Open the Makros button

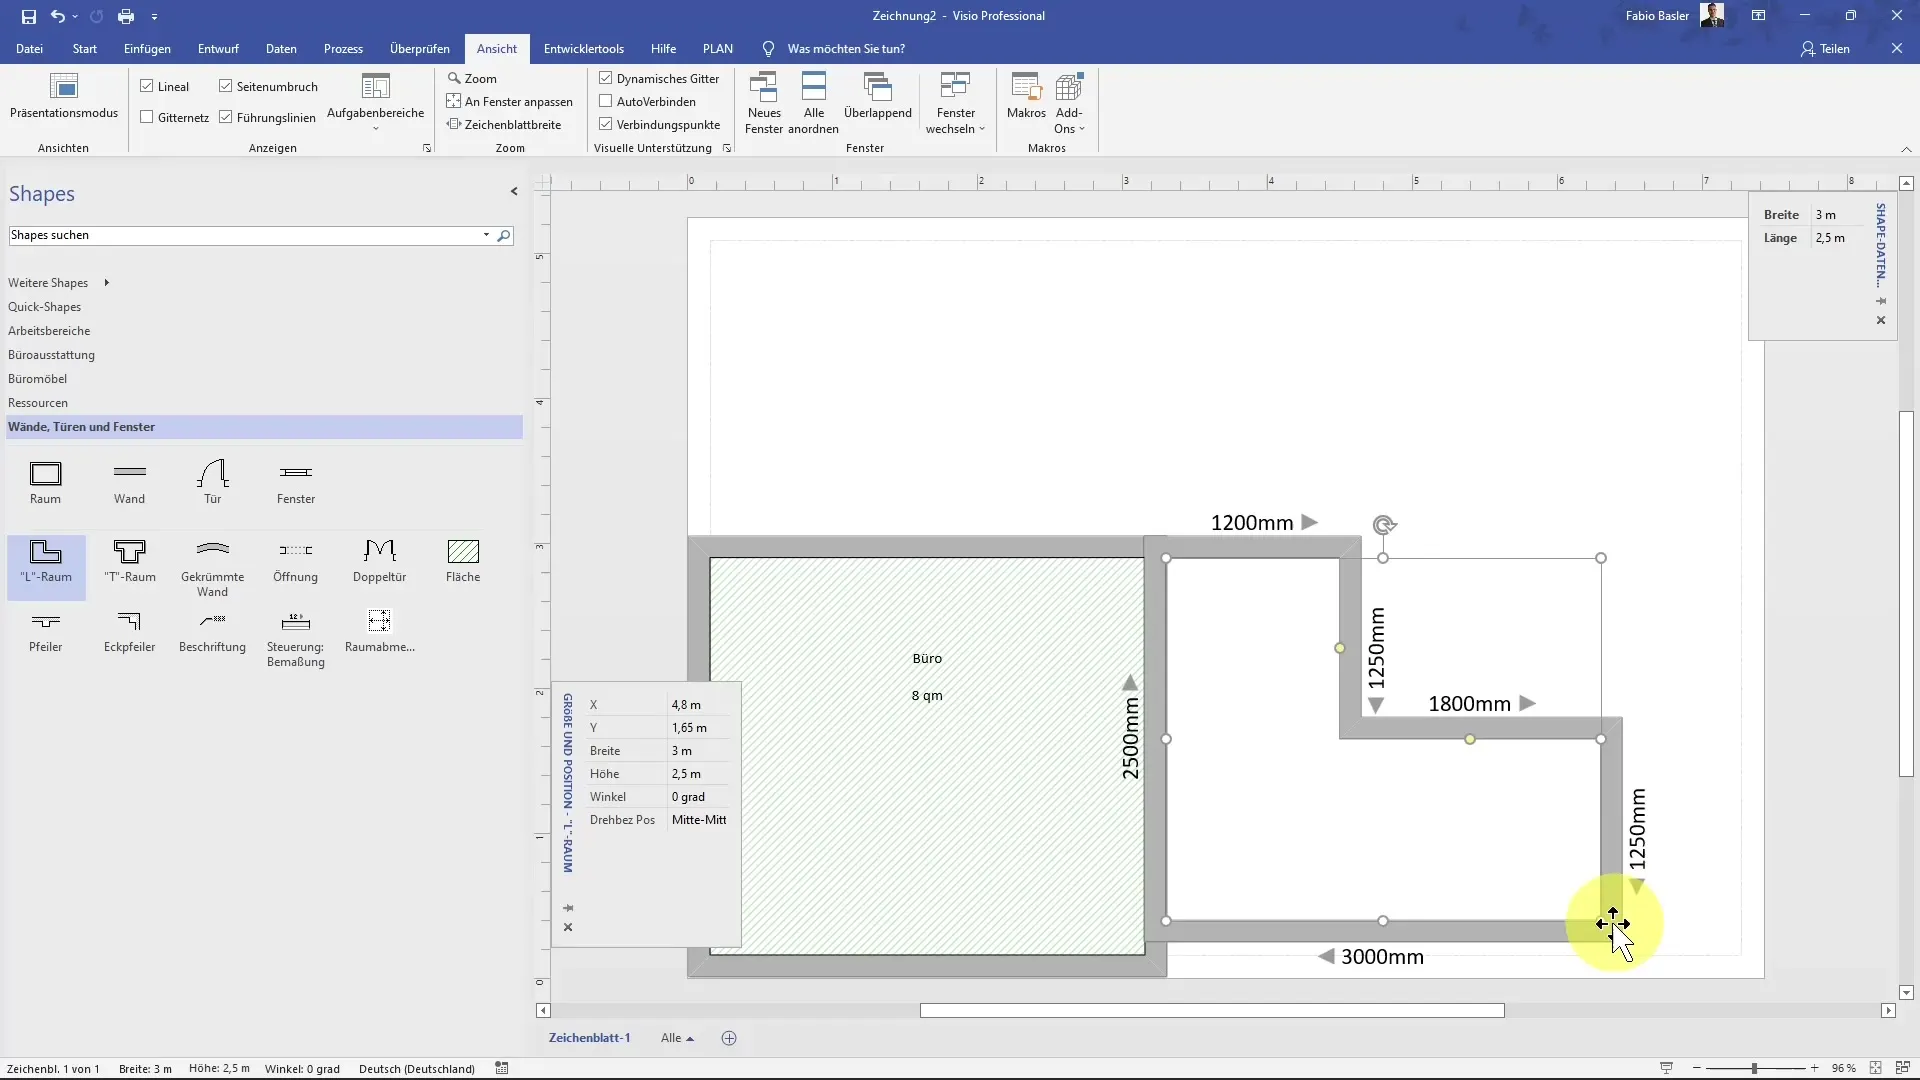point(1026,97)
